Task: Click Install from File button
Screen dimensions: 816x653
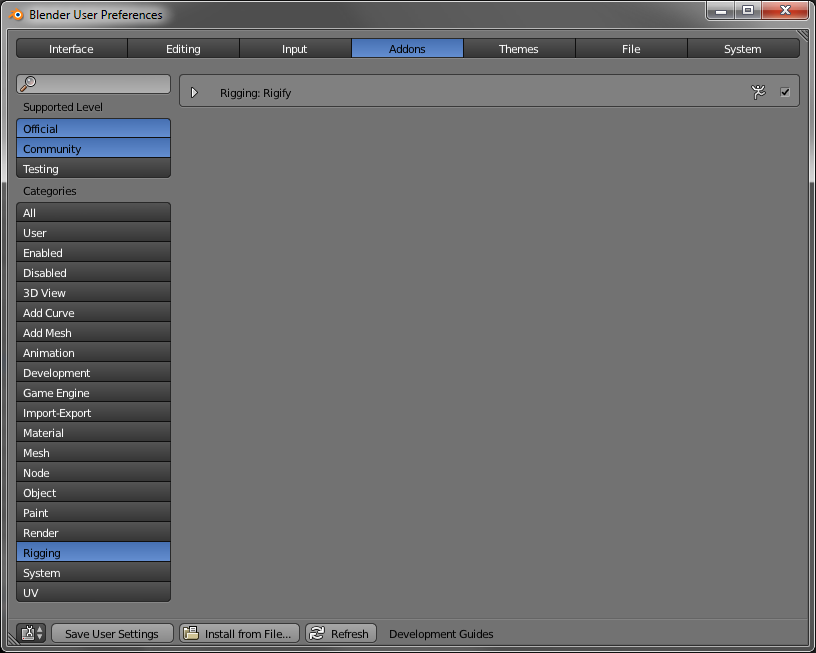Action: (x=239, y=633)
